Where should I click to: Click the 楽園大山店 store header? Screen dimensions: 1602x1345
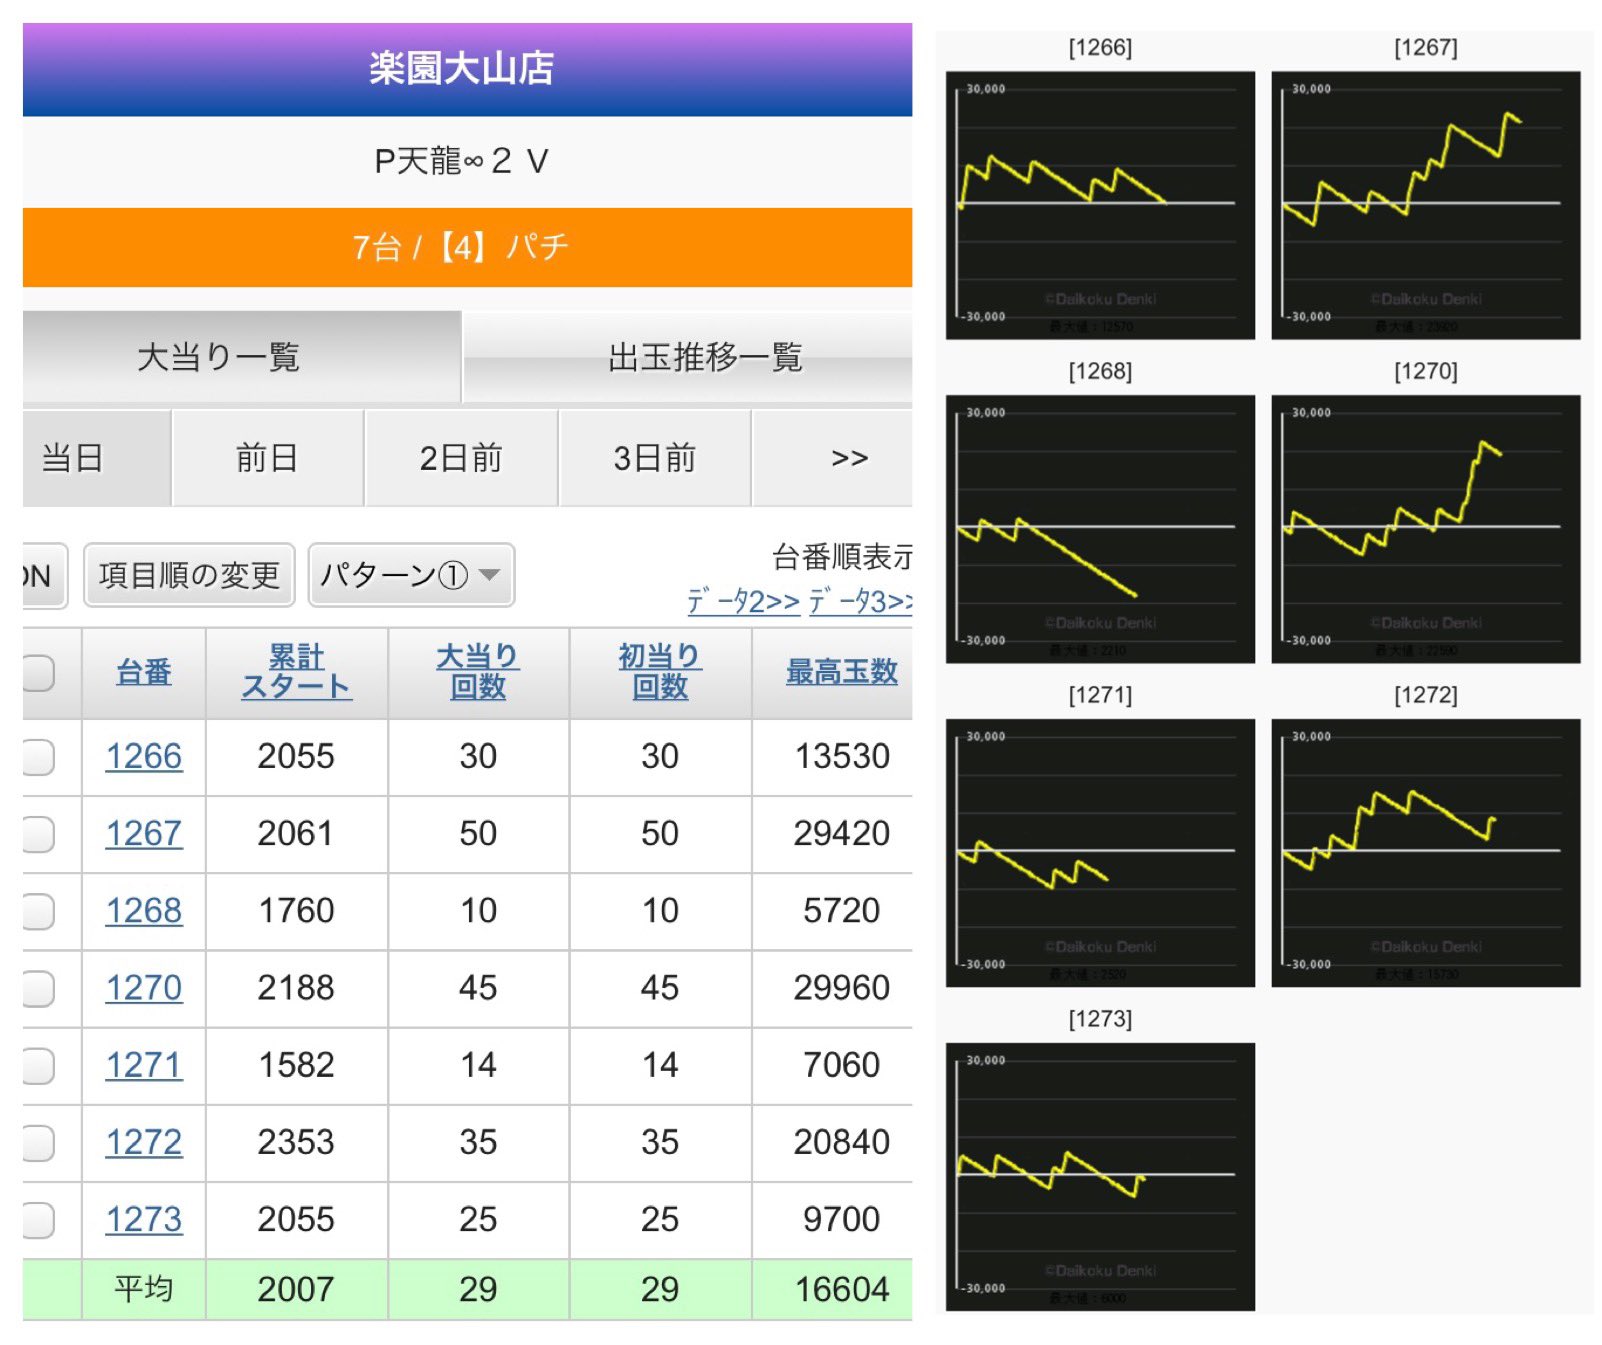point(467,69)
